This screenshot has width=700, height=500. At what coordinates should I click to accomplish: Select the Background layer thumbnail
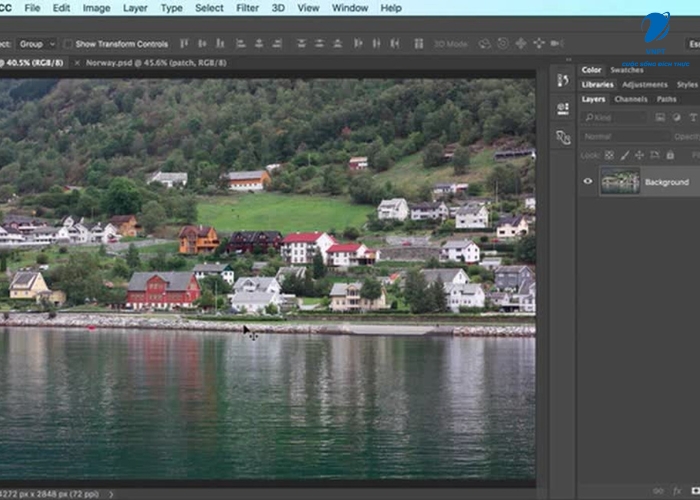620,181
